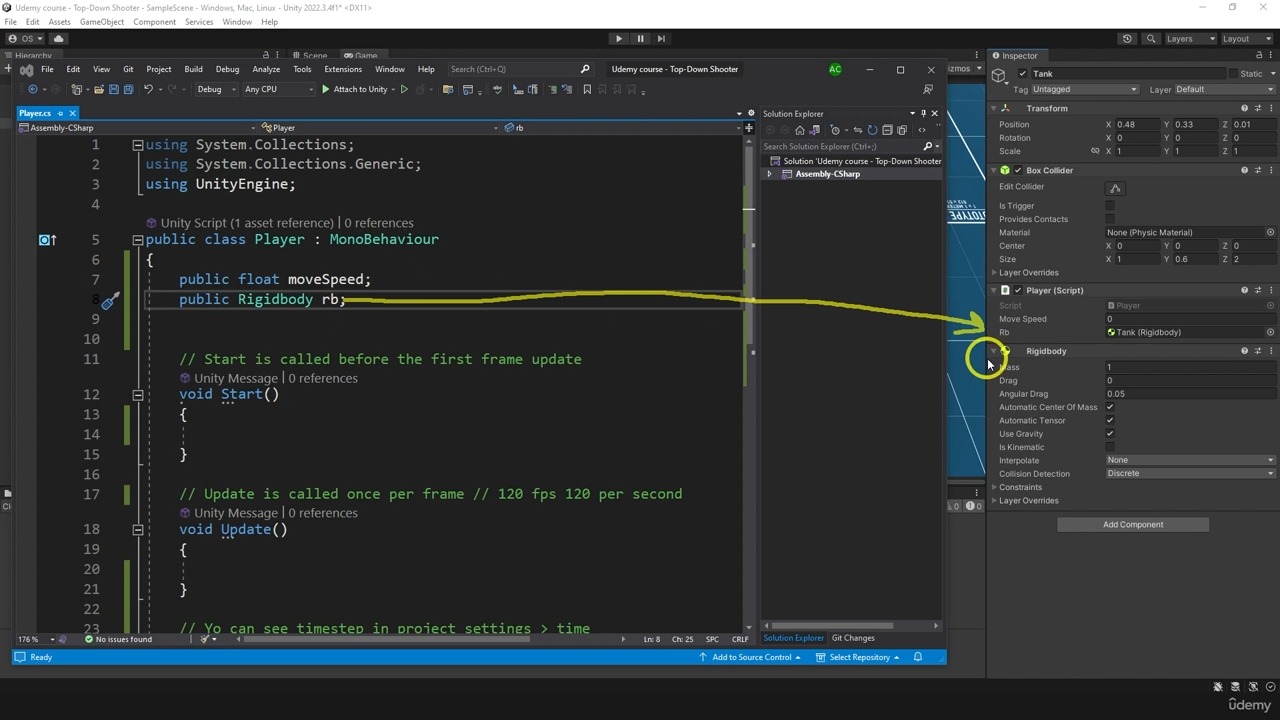The width and height of the screenshot is (1280, 720).
Task: Click Add to Source Control
Action: pos(750,657)
